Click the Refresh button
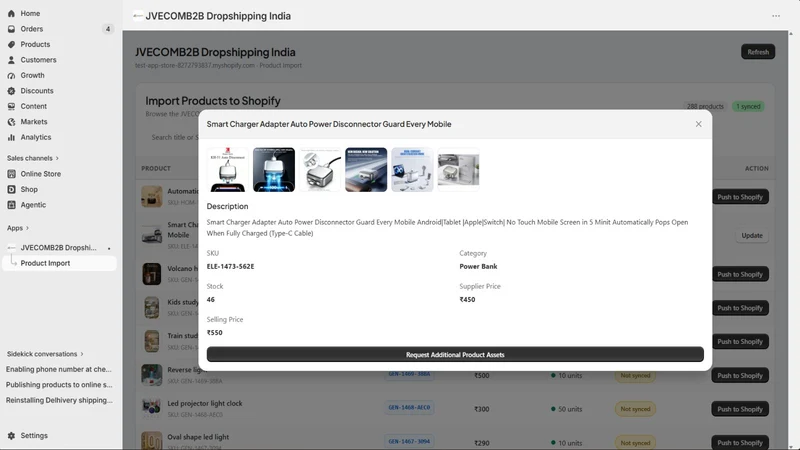The height and width of the screenshot is (450, 800). coord(758,52)
